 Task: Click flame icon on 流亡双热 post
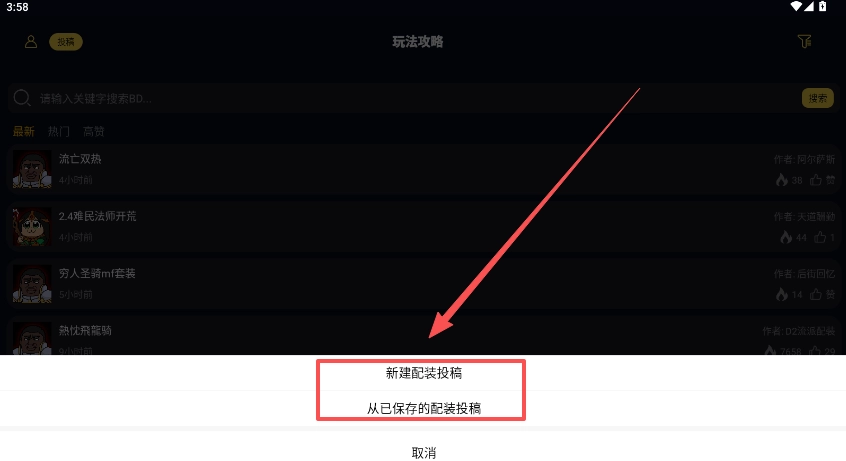pyautogui.click(x=782, y=180)
